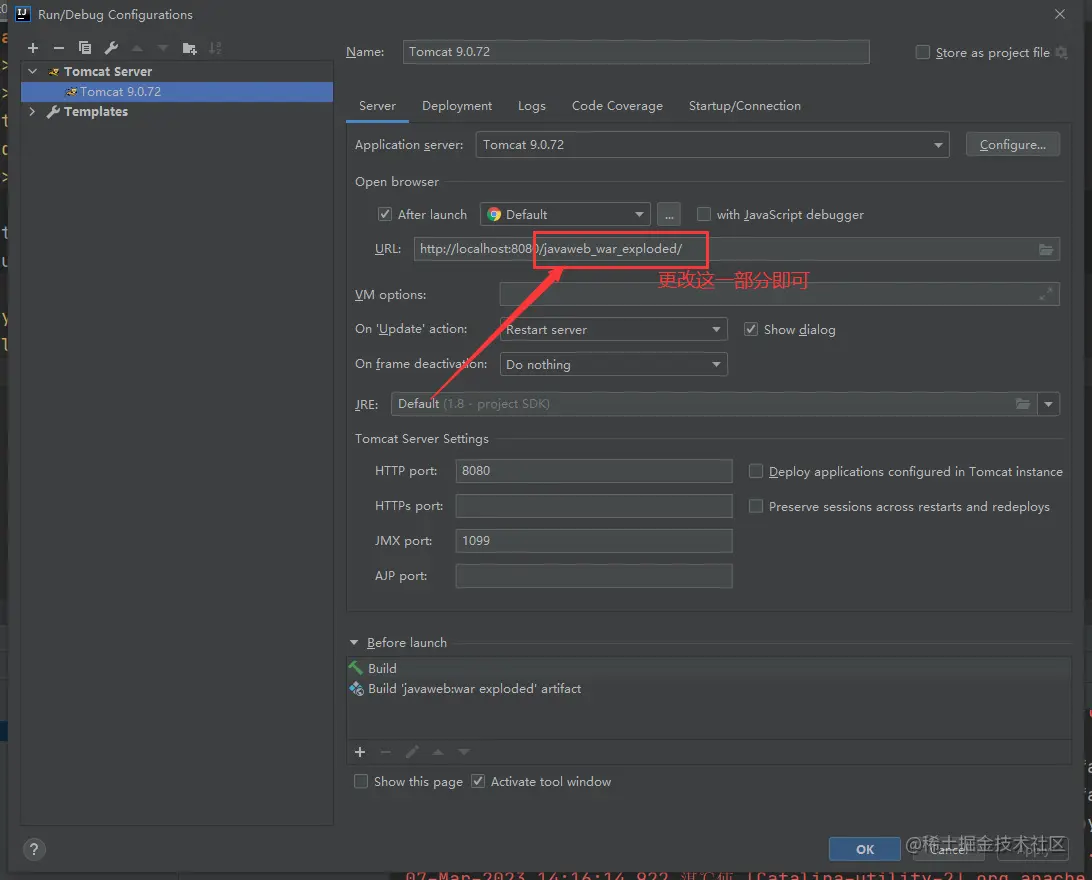Move configuration down arrow in toolbar
The height and width of the screenshot is (880, 1092).
coord(163,48)
